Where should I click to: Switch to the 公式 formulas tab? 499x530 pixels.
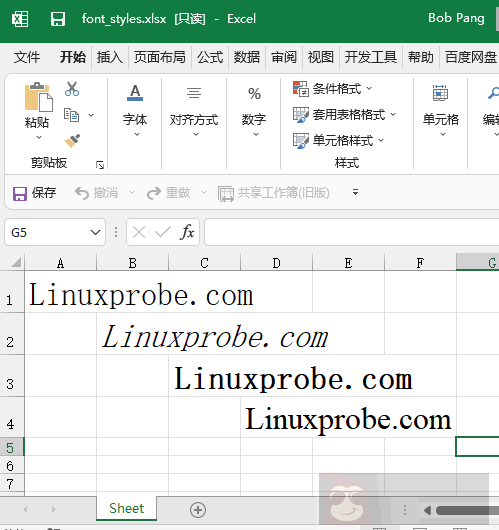(x=210, y=57)
